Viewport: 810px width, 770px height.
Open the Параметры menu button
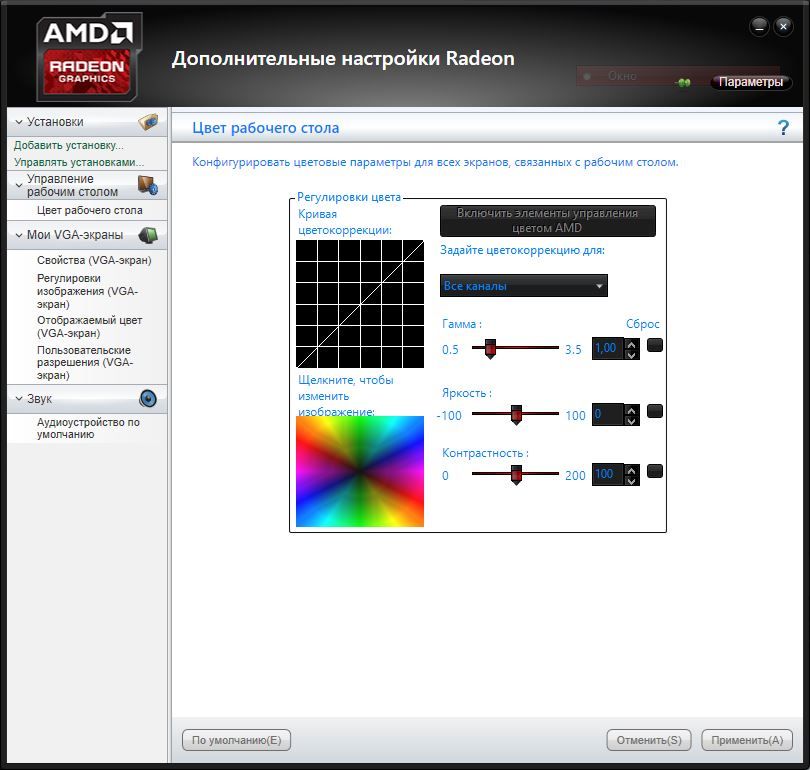[x=751, y=82]
